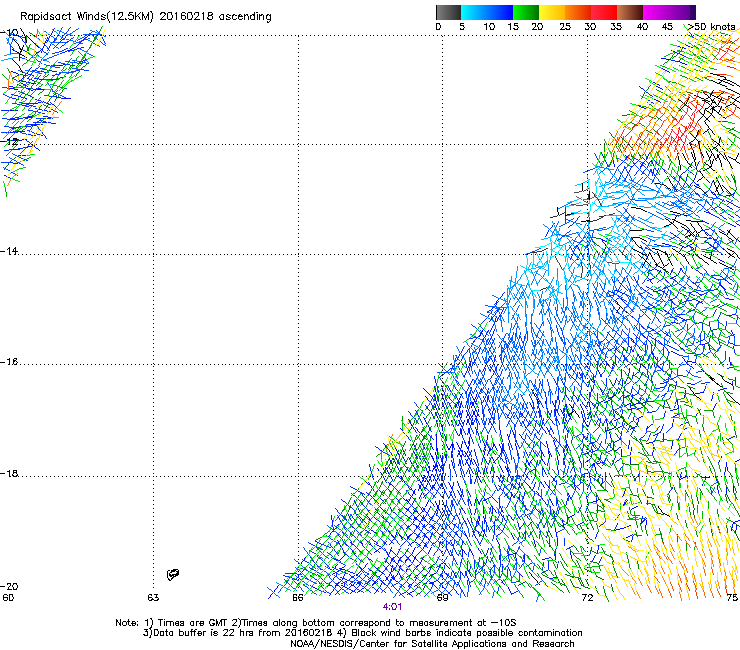Click the 'Data buffer is 22 hrs' note
This screenshot has height=650, width=740.
click(x=362, y=633)
